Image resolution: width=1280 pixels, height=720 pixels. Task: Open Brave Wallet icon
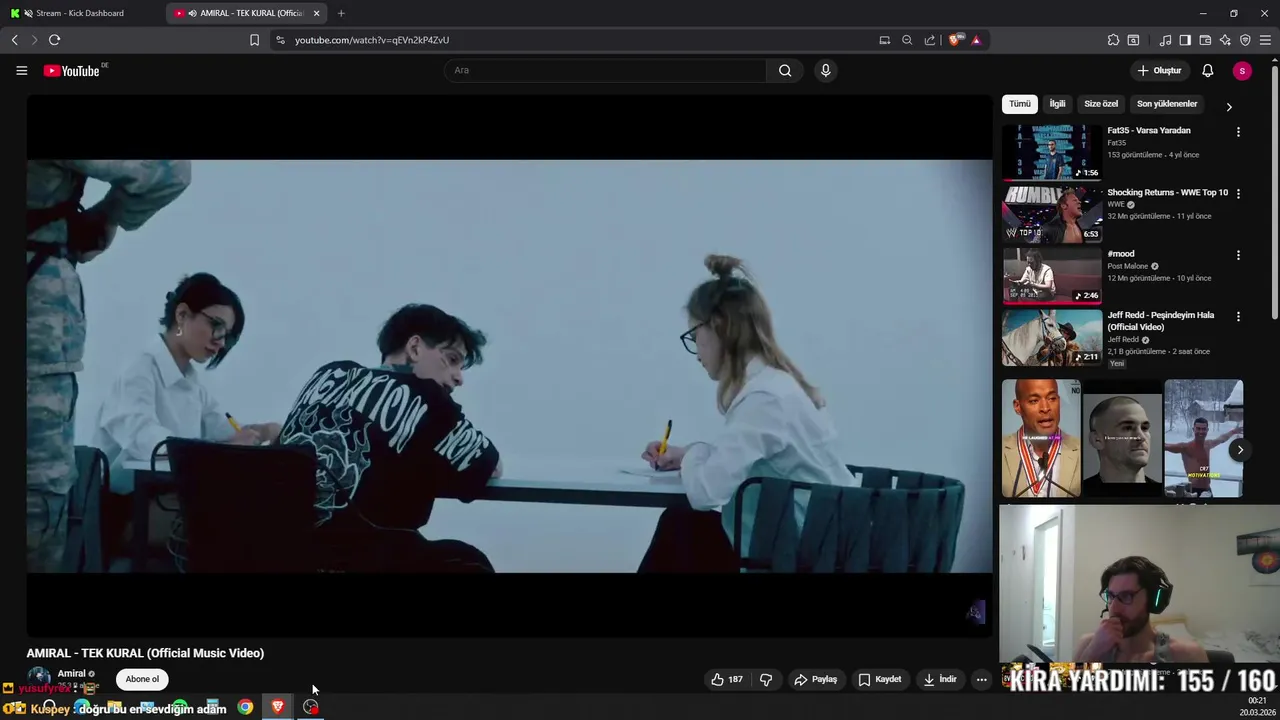point(1205,40)
